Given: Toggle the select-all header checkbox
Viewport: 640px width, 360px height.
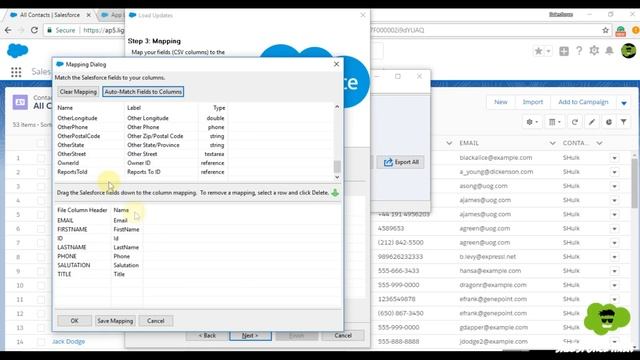Looking at the screenshot, I should (41, 143).
